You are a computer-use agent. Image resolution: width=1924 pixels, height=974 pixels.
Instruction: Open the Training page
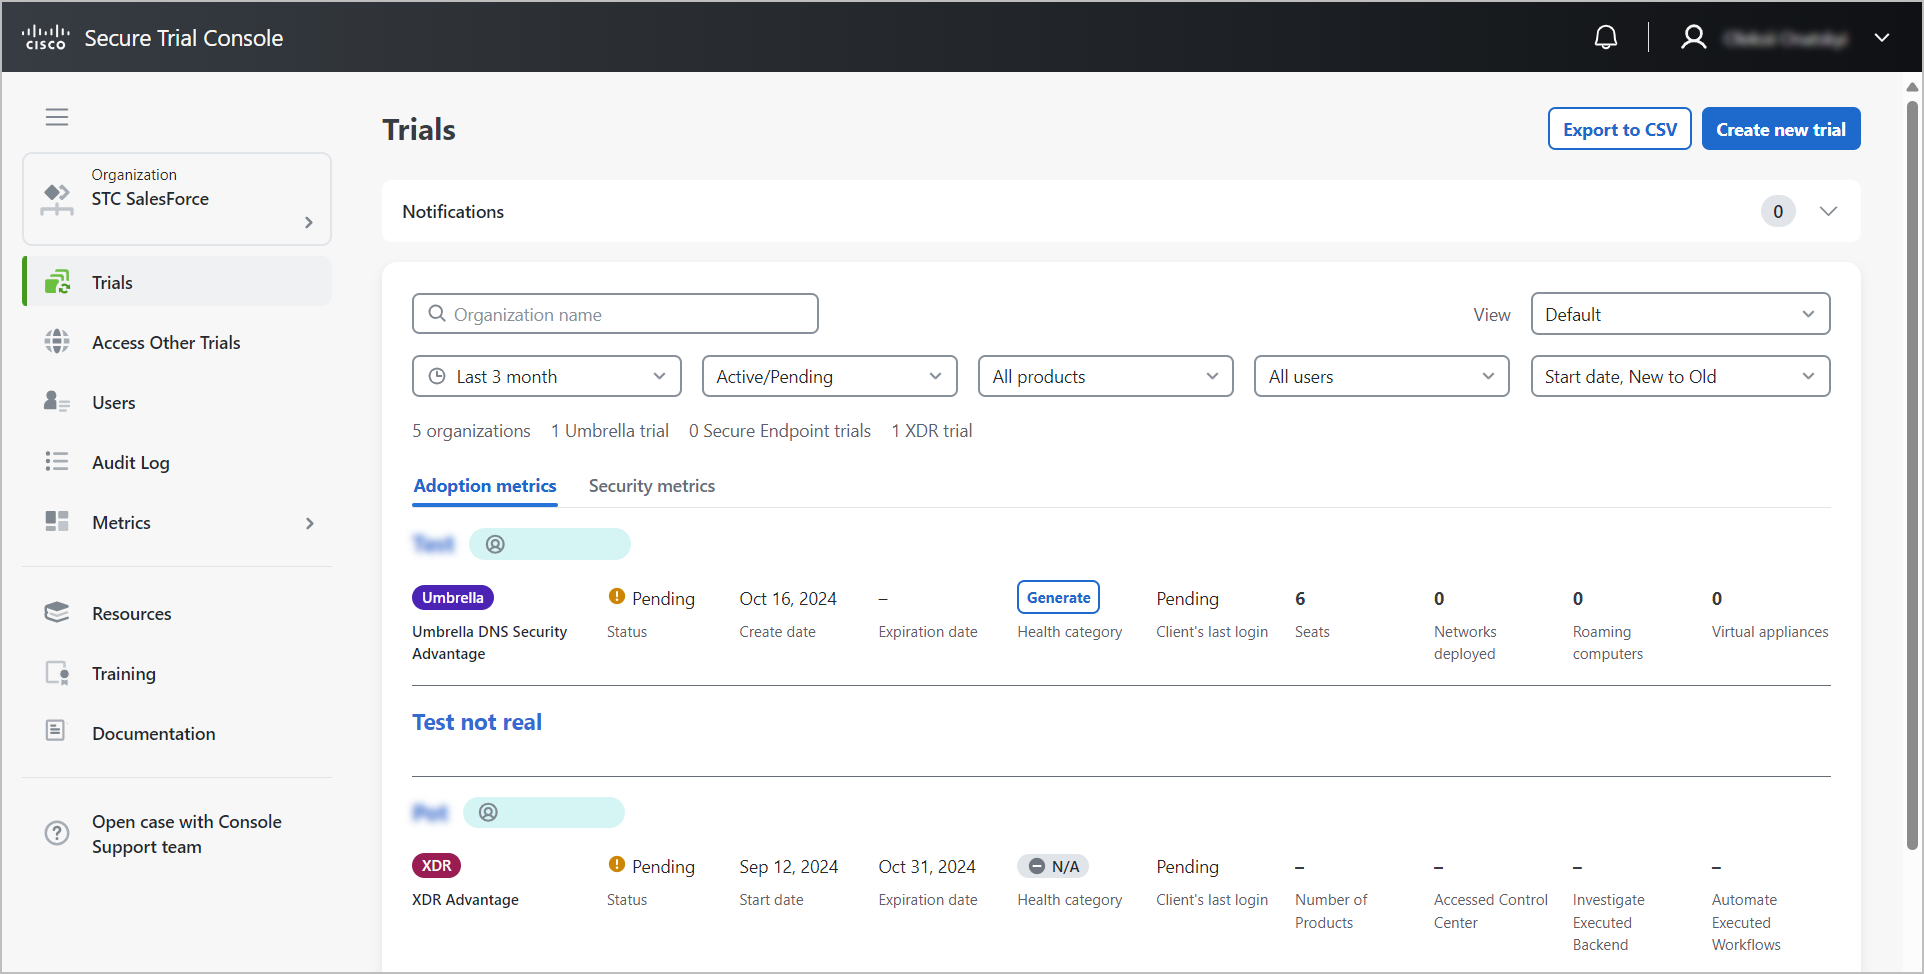(x=124, y=674)
